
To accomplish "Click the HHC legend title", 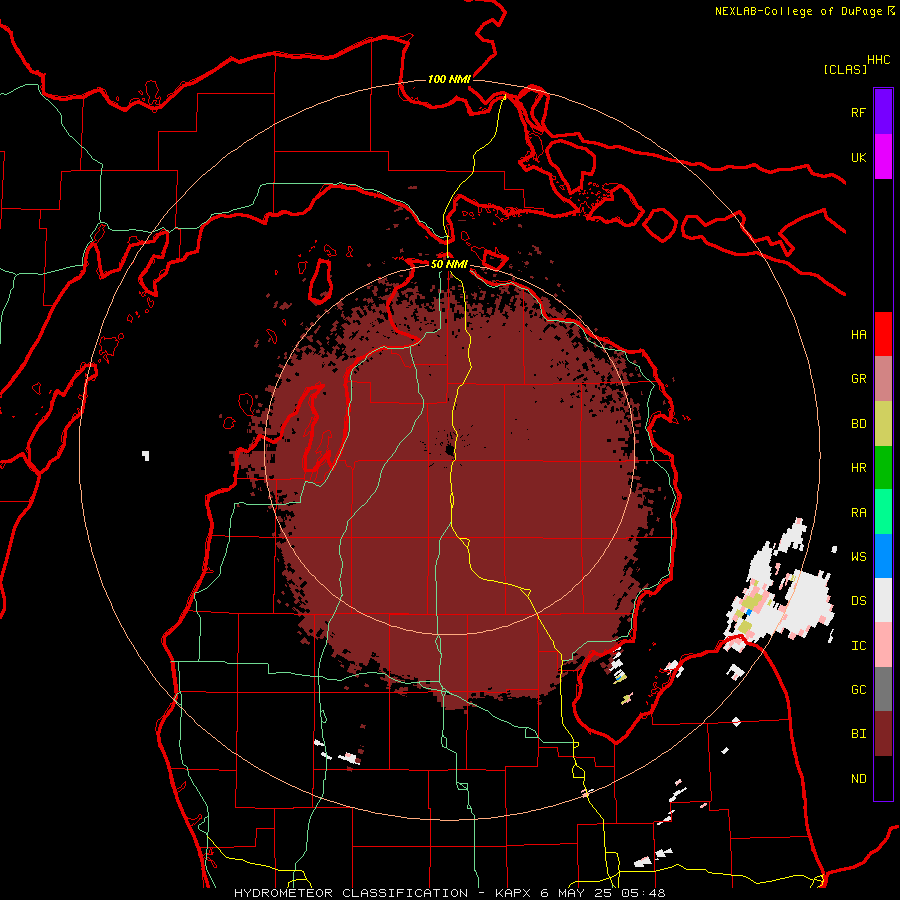I will point(879,60).
